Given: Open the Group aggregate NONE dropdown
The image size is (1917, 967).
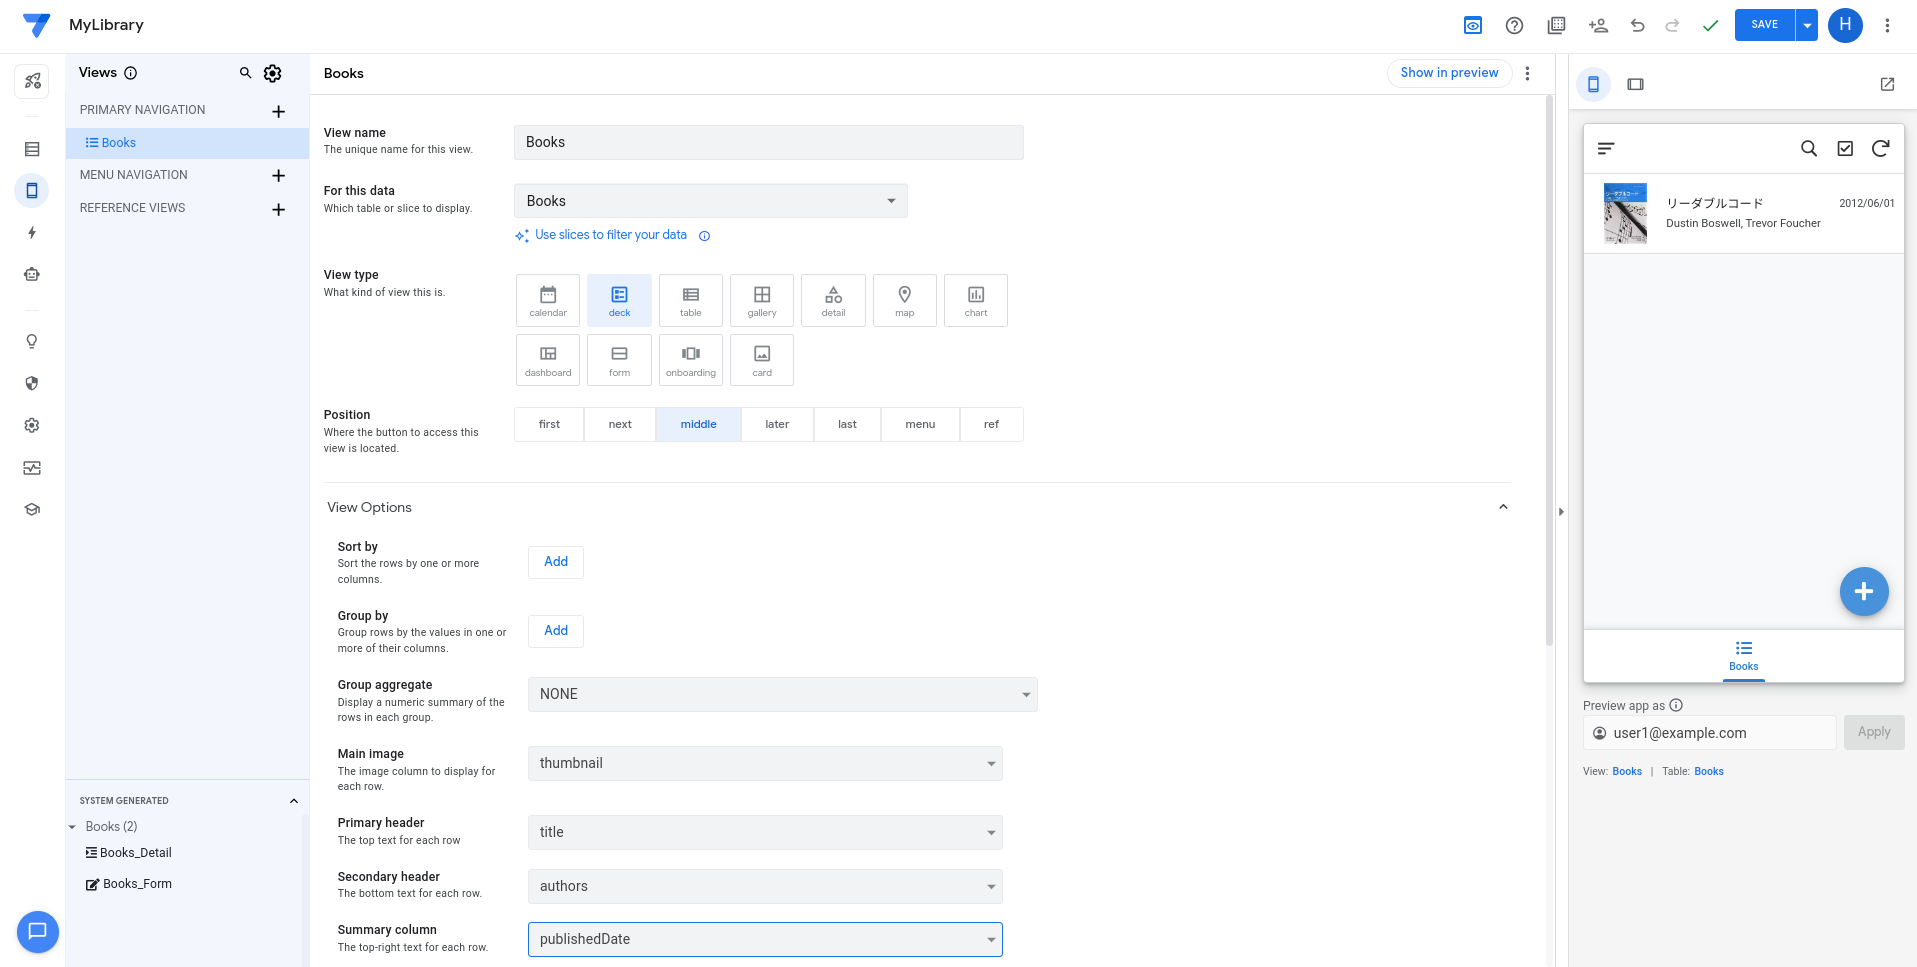Looking at the screenshot, I should click(783, 694).
